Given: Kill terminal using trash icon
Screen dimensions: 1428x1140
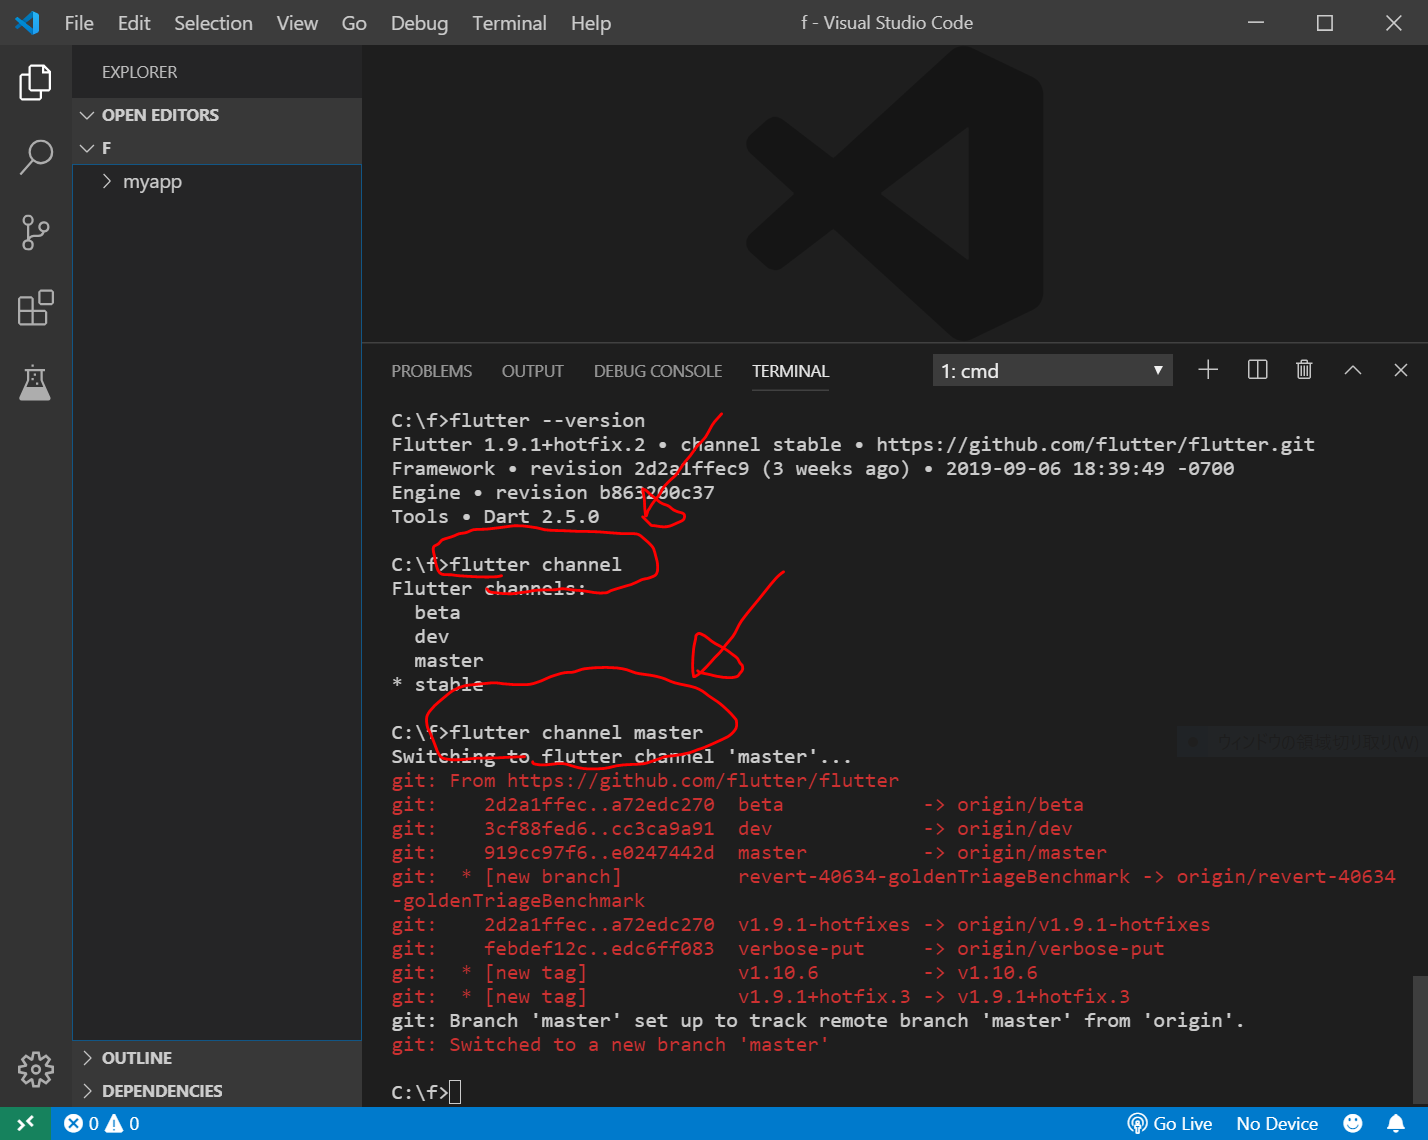Looking at the screenshot, I should point(1304,370).
